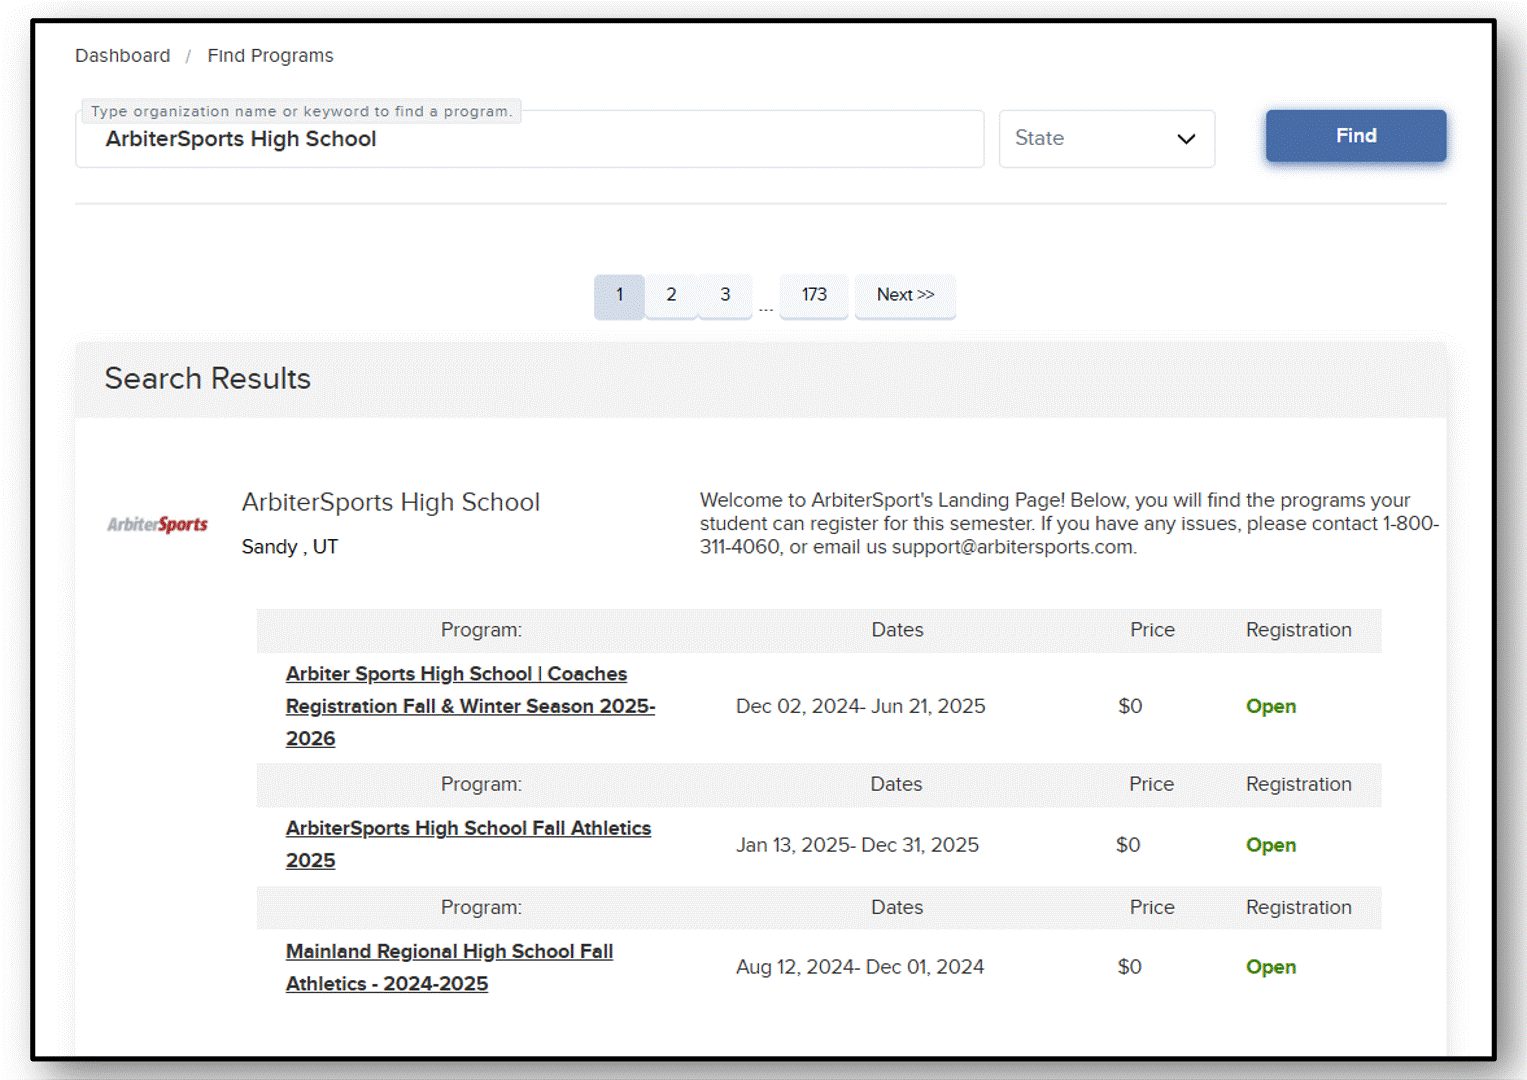Click the organization name search field
Screen dimensions: 1527x1080
[x=530, y=139]
